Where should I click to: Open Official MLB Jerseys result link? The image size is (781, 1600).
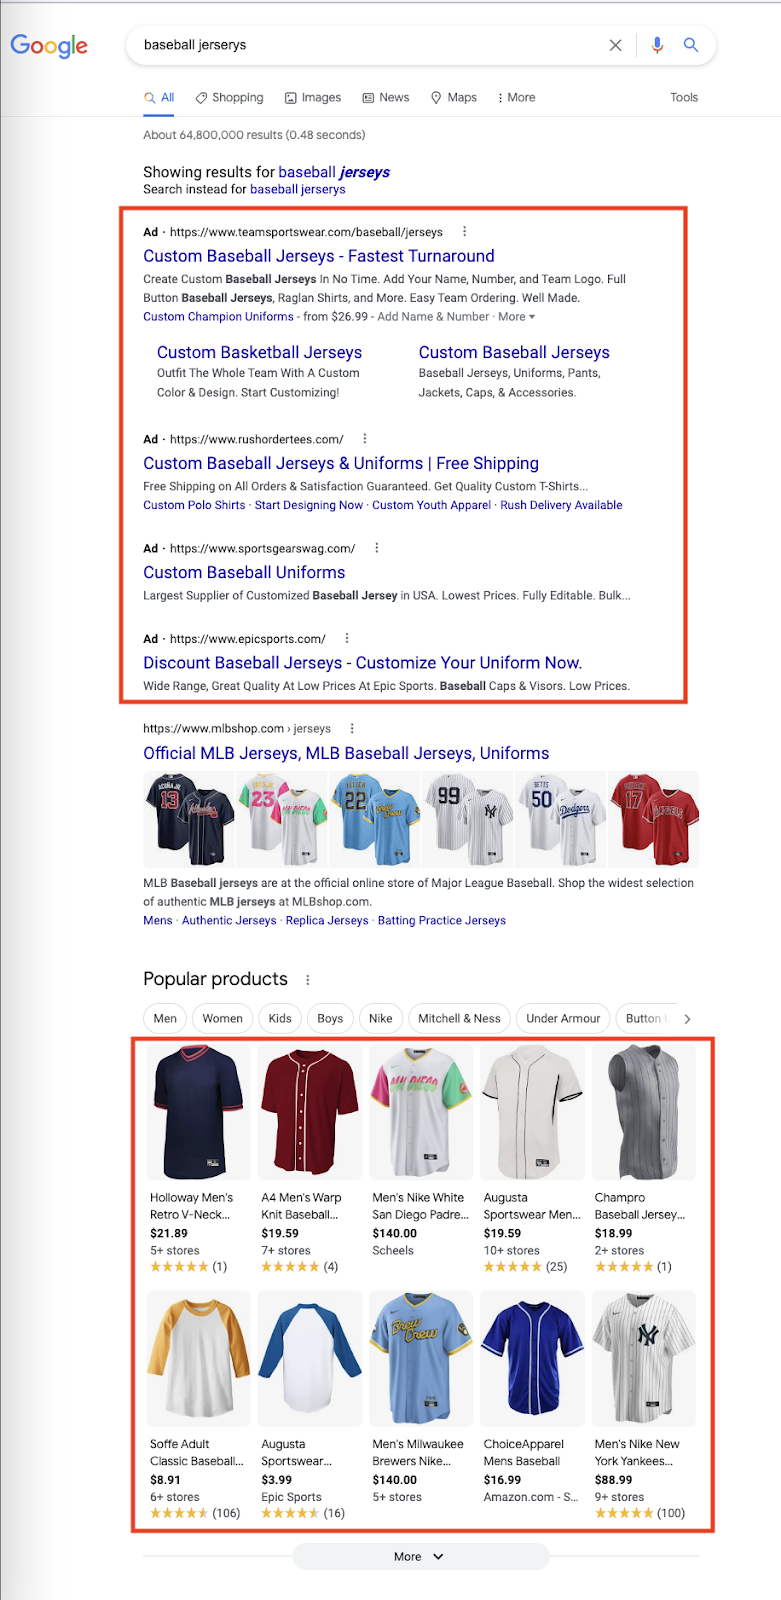(x=346, y=753)
